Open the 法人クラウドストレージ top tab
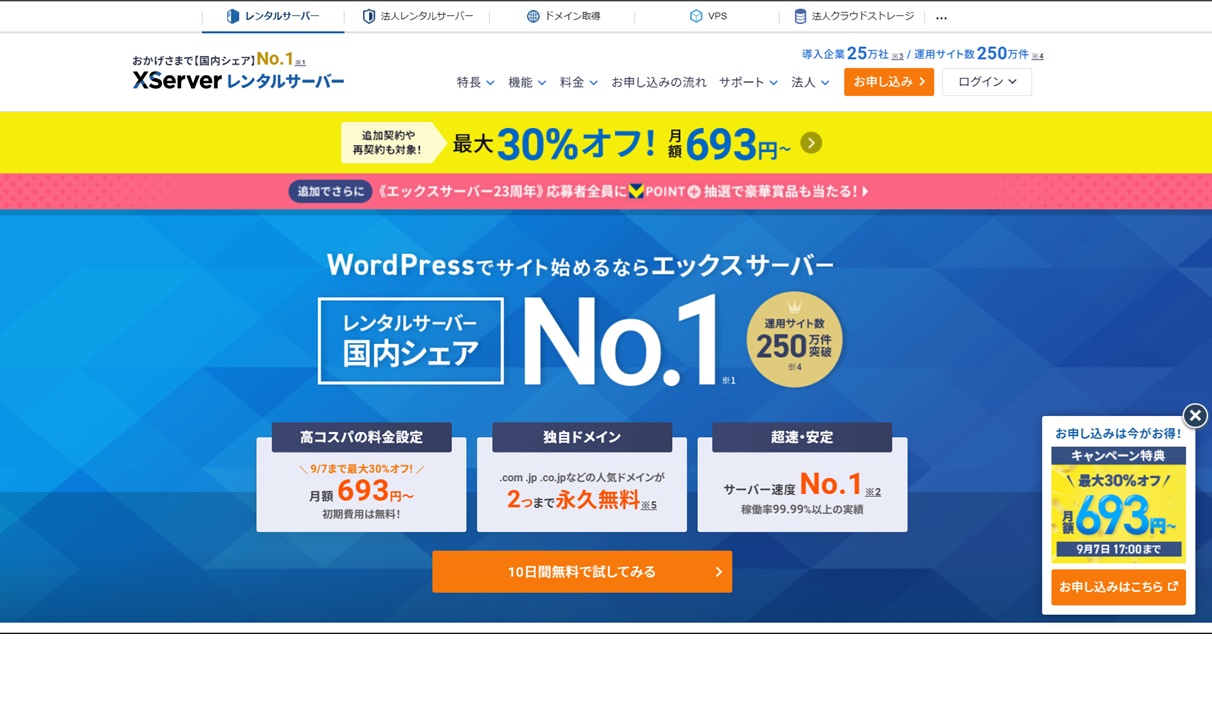The width and height of the screenshot is (1212, 720). 852,16
